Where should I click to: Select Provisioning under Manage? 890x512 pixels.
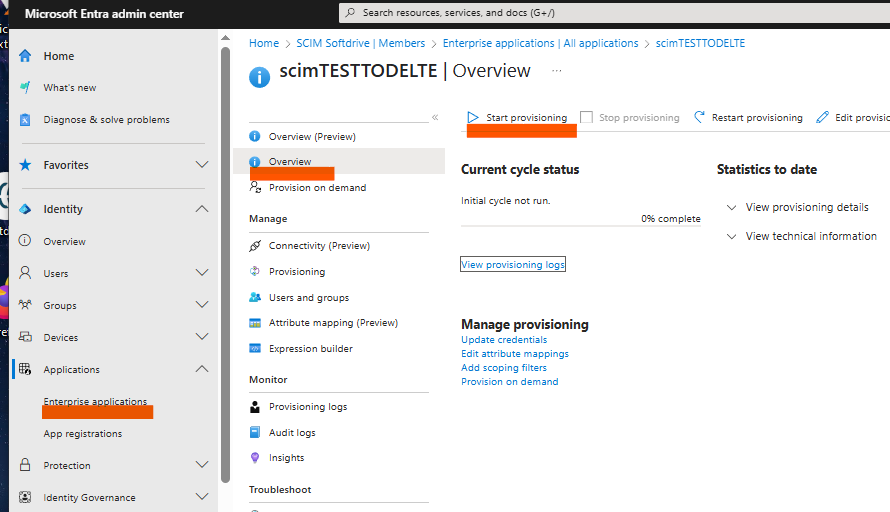[x=297, y=271]
